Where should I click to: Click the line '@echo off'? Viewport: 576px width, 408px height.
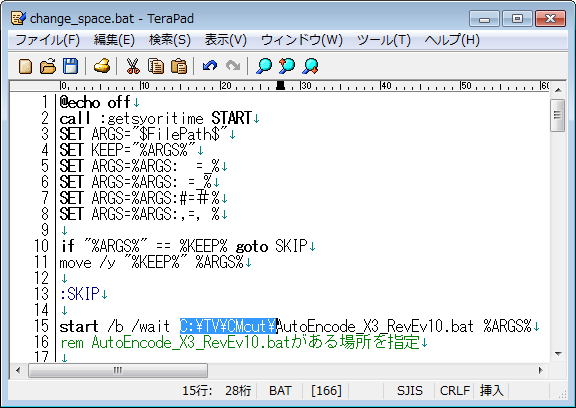(x=95, y=102)
